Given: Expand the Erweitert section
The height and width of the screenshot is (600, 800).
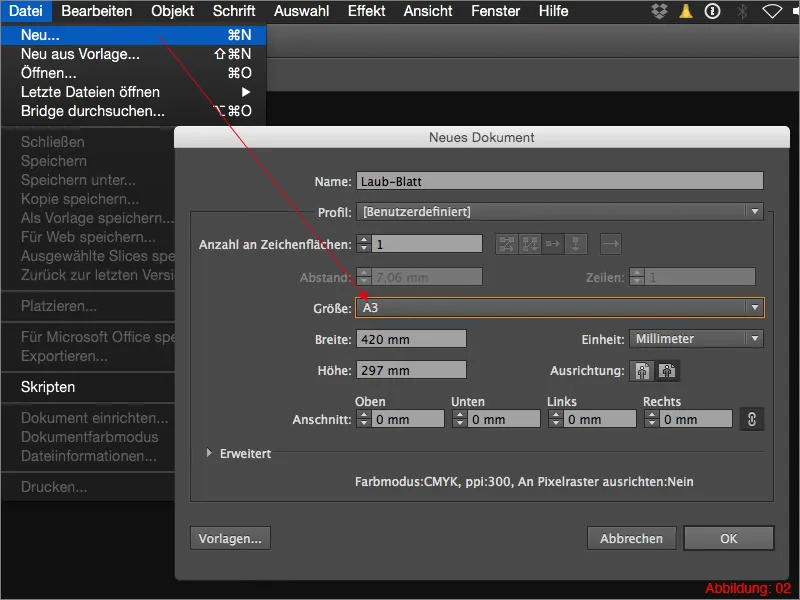Looking at the screenshot, I should 209,453.
